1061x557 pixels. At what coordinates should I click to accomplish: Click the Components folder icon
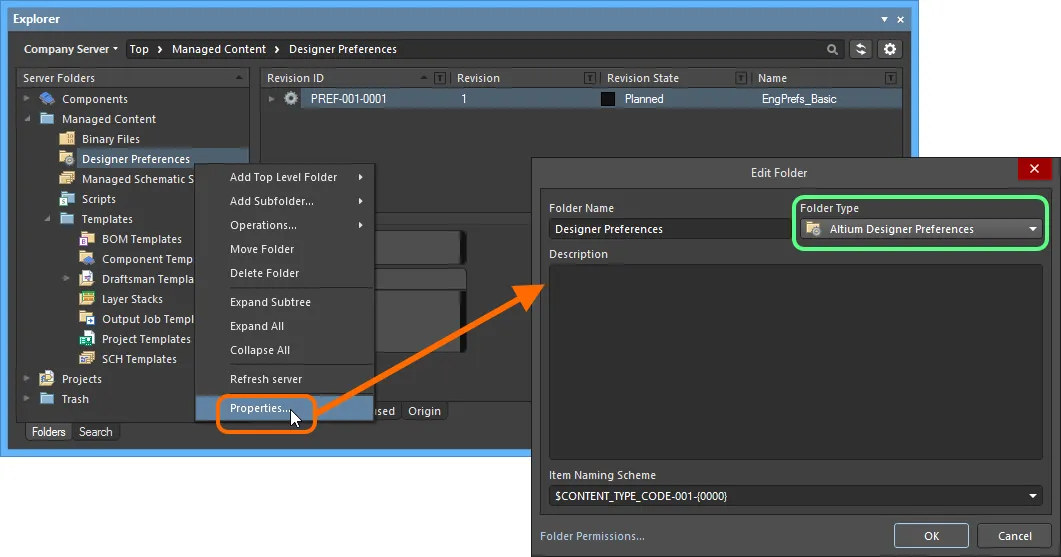(47, 99)
